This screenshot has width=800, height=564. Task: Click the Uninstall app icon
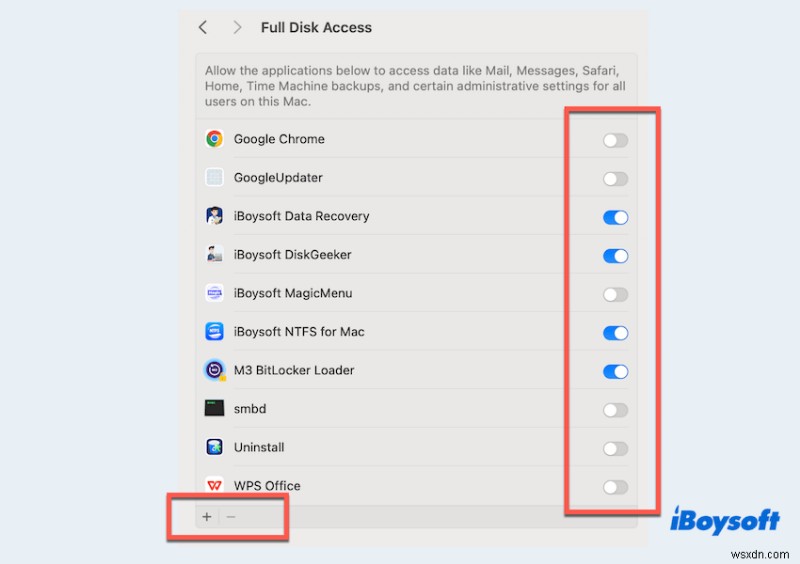tap(214, 447)
